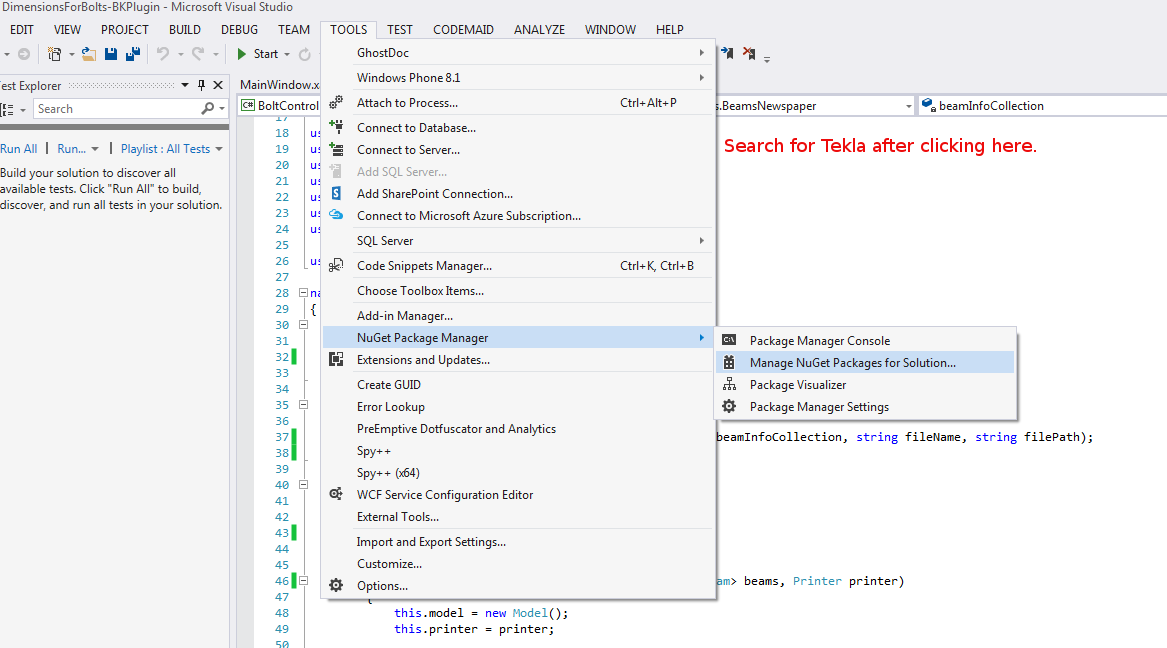Viewport: 1167px width, 648px height.
Task: Open the BeamsNewspaper class dropdown
Action: [908, 106]
